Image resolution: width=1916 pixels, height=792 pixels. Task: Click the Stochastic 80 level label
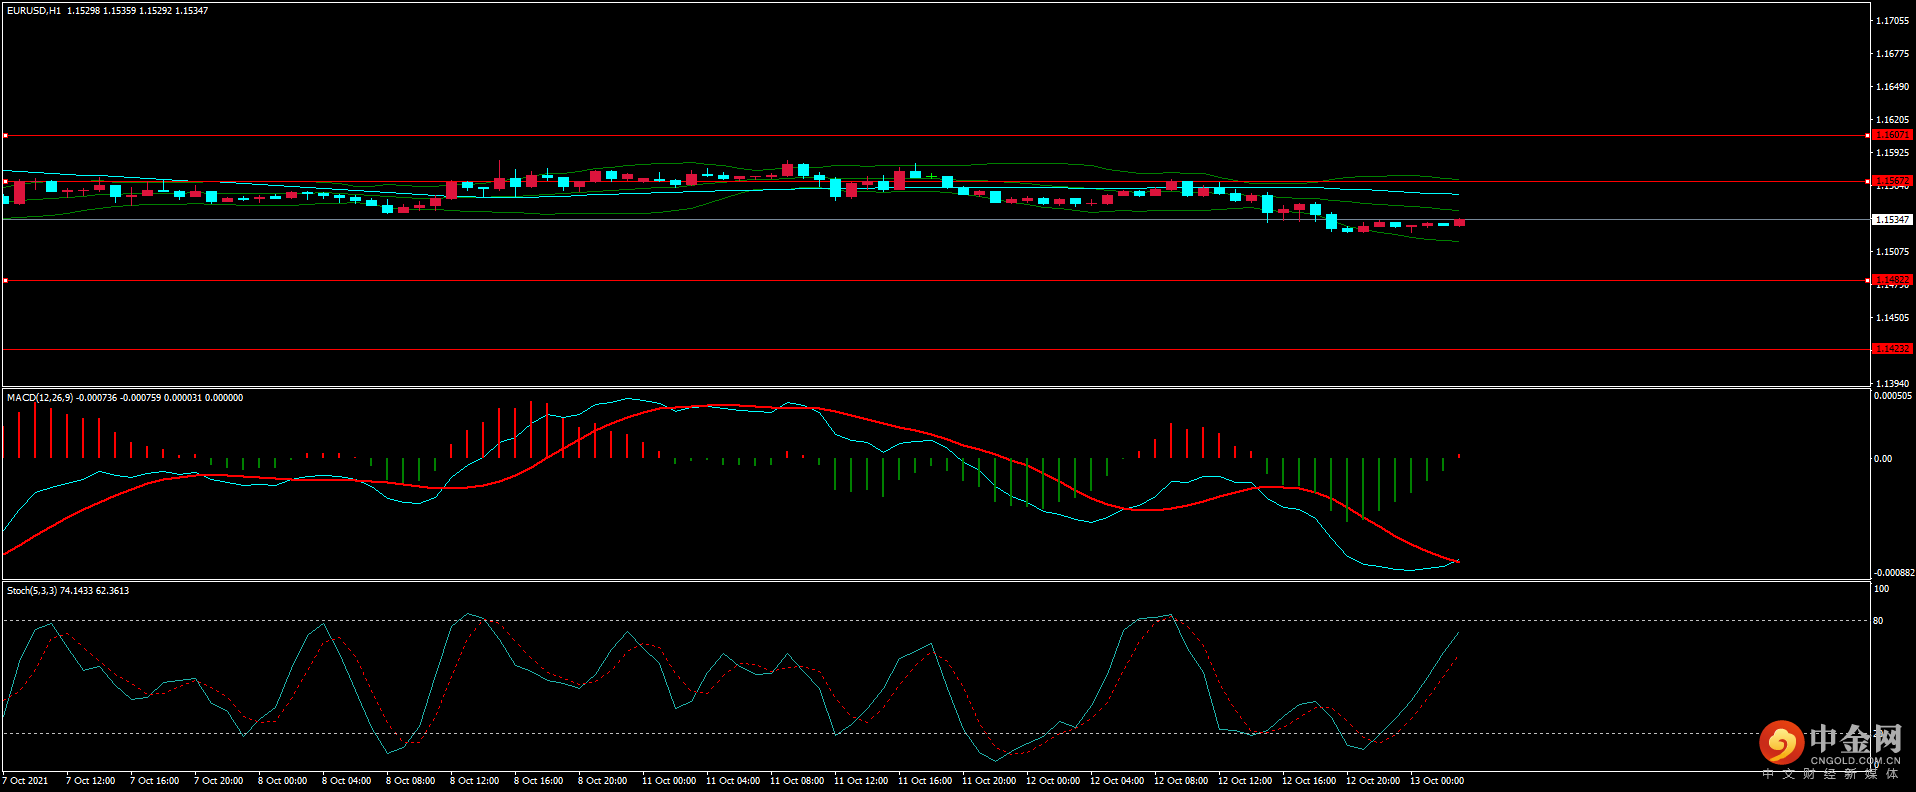pos(1878,621)
